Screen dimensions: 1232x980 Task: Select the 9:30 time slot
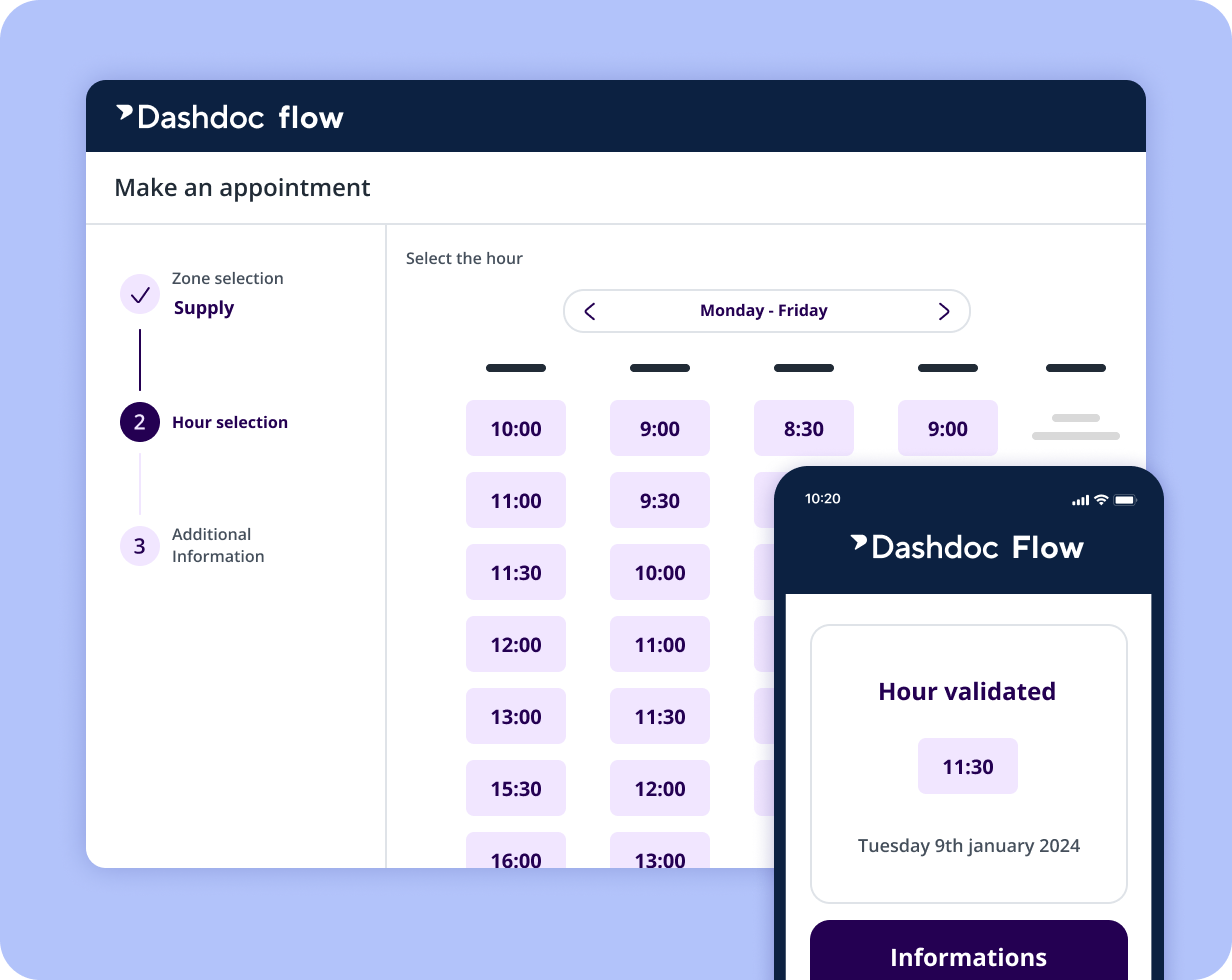[659, 500]
